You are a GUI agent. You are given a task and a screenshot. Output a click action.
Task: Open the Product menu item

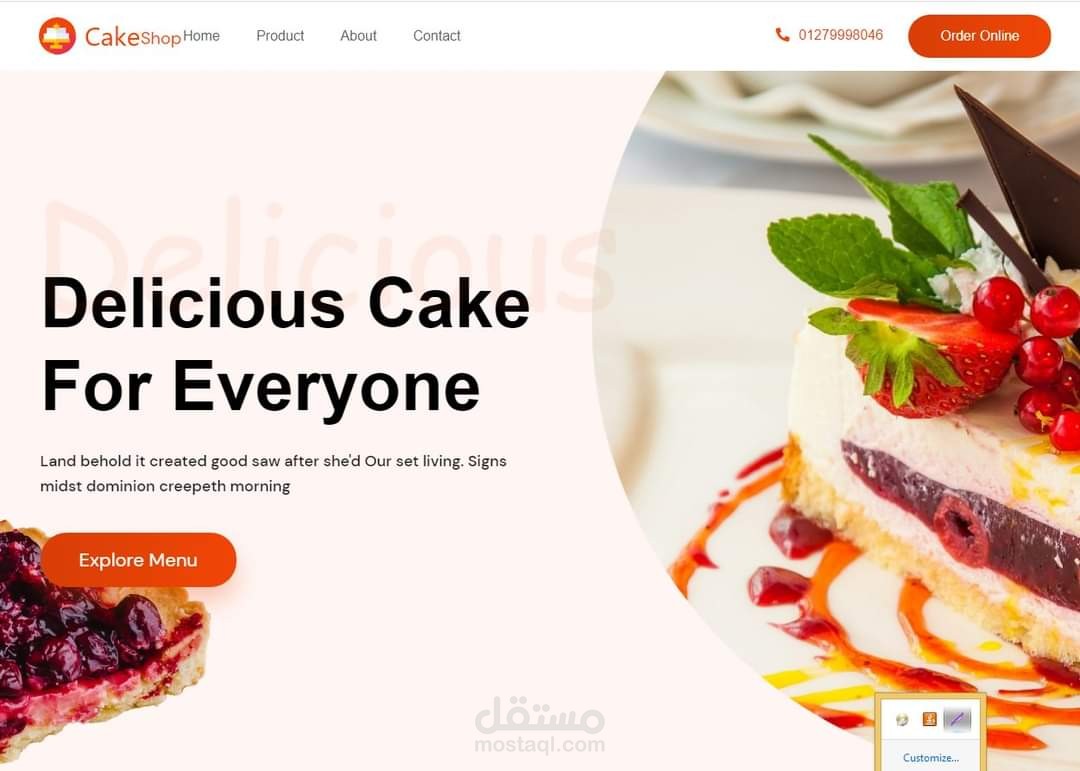[x=280, y=36]
